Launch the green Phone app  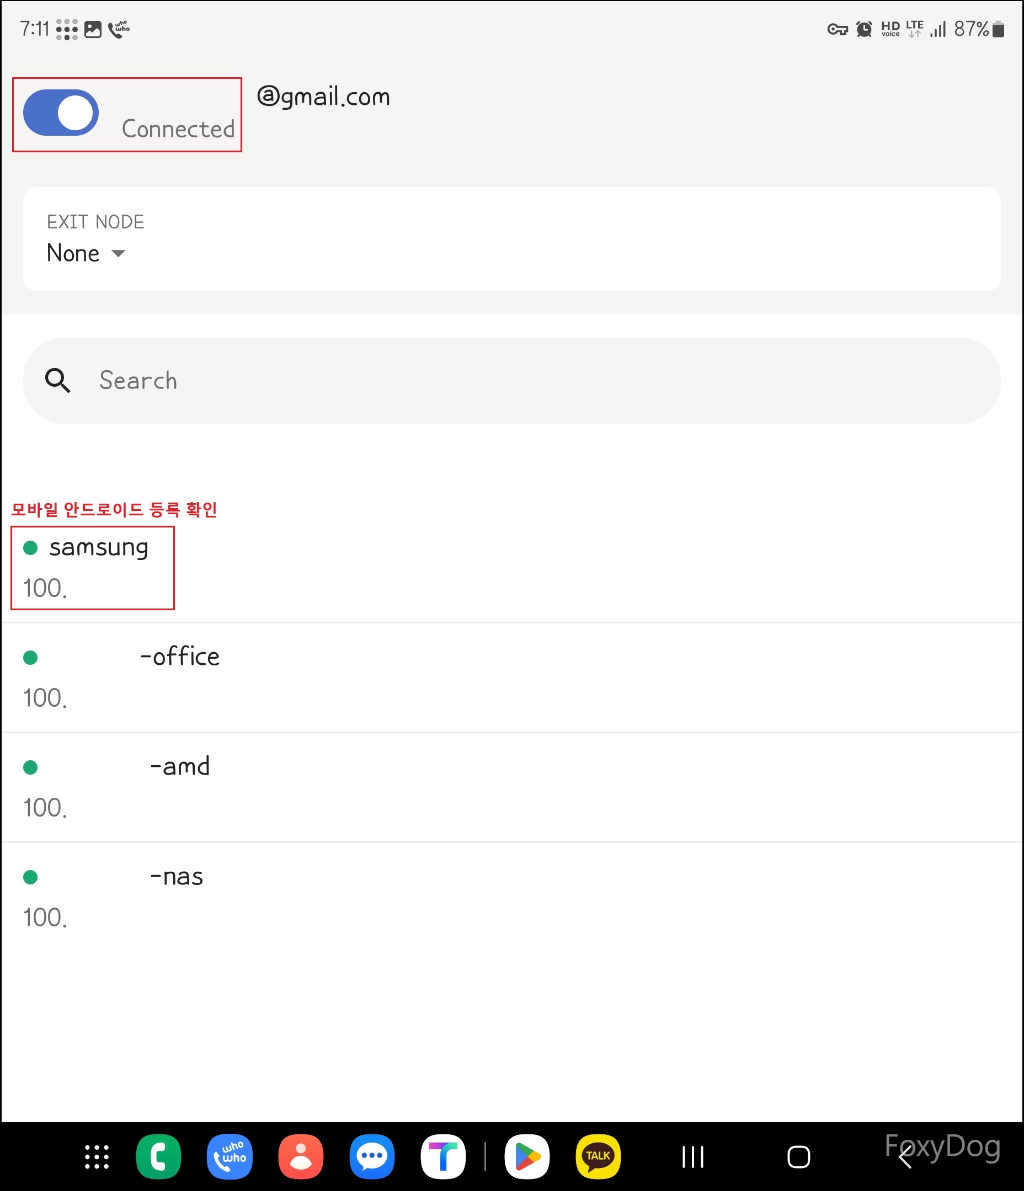tap(158, 1157)
